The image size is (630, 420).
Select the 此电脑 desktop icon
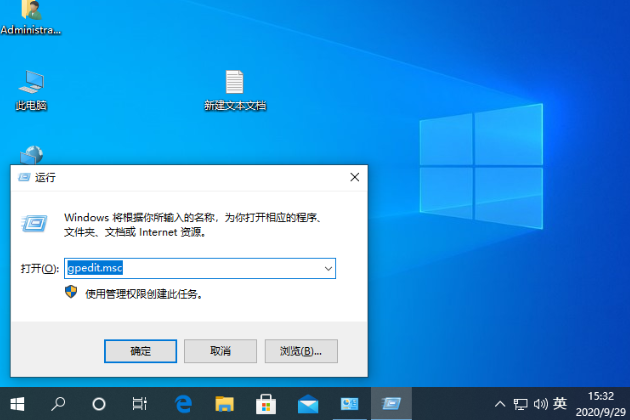click(31, 90)
